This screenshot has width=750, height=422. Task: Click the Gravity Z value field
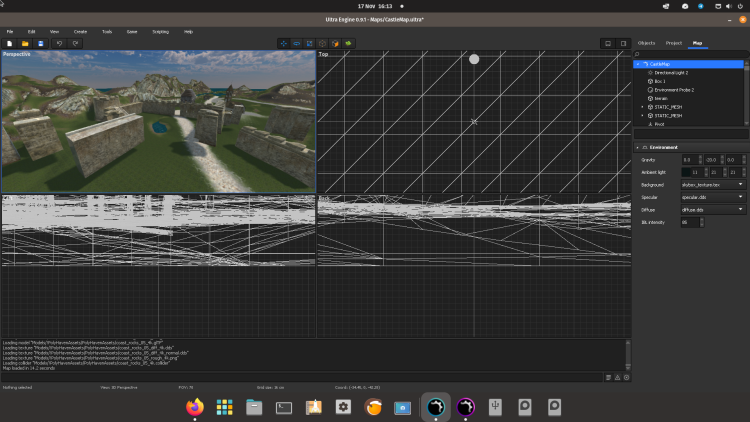[x=733, y=160]
